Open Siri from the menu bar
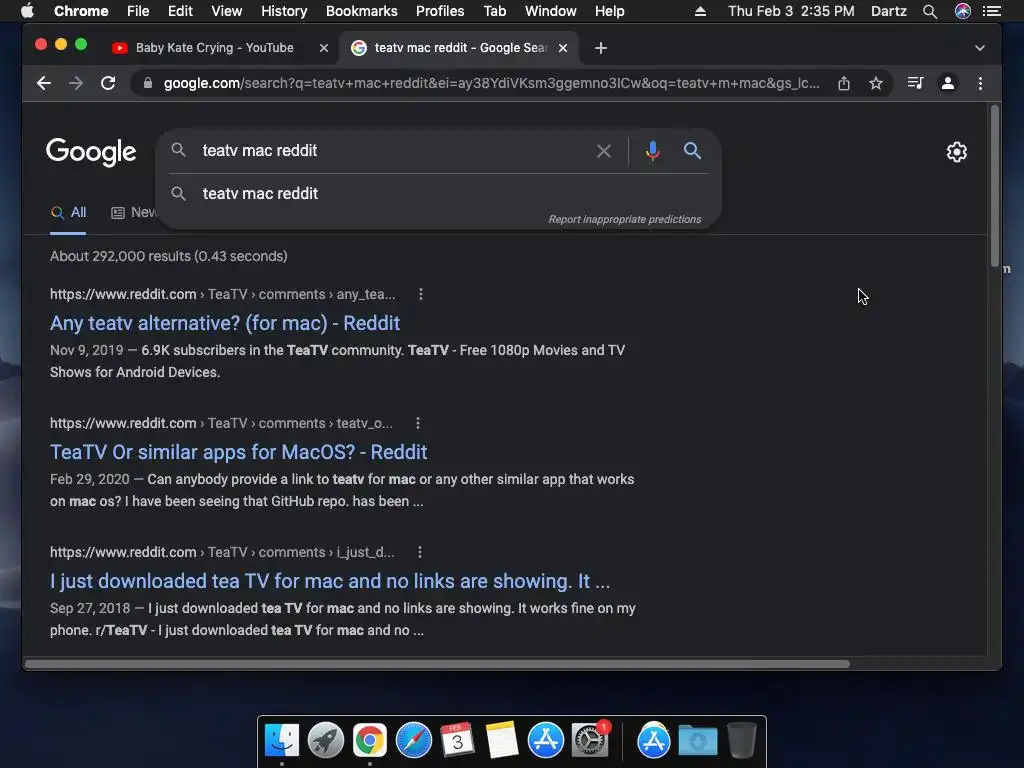 click(x=963, y=11)
